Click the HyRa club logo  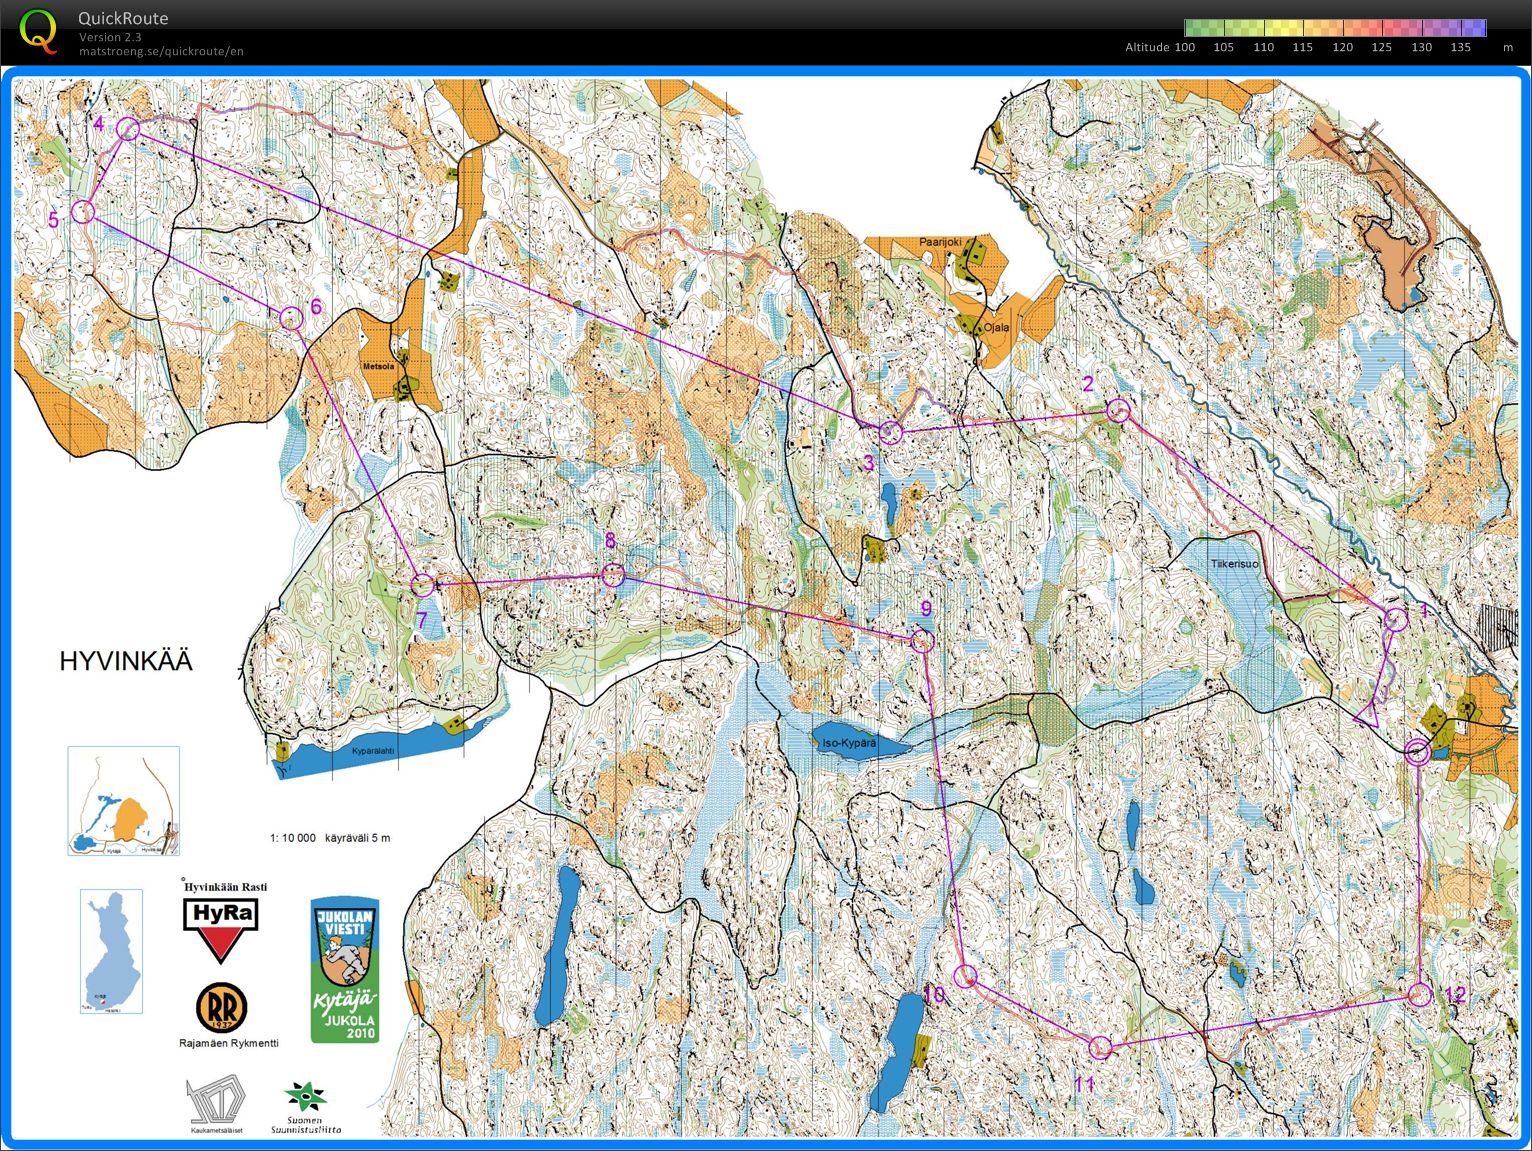220,930
